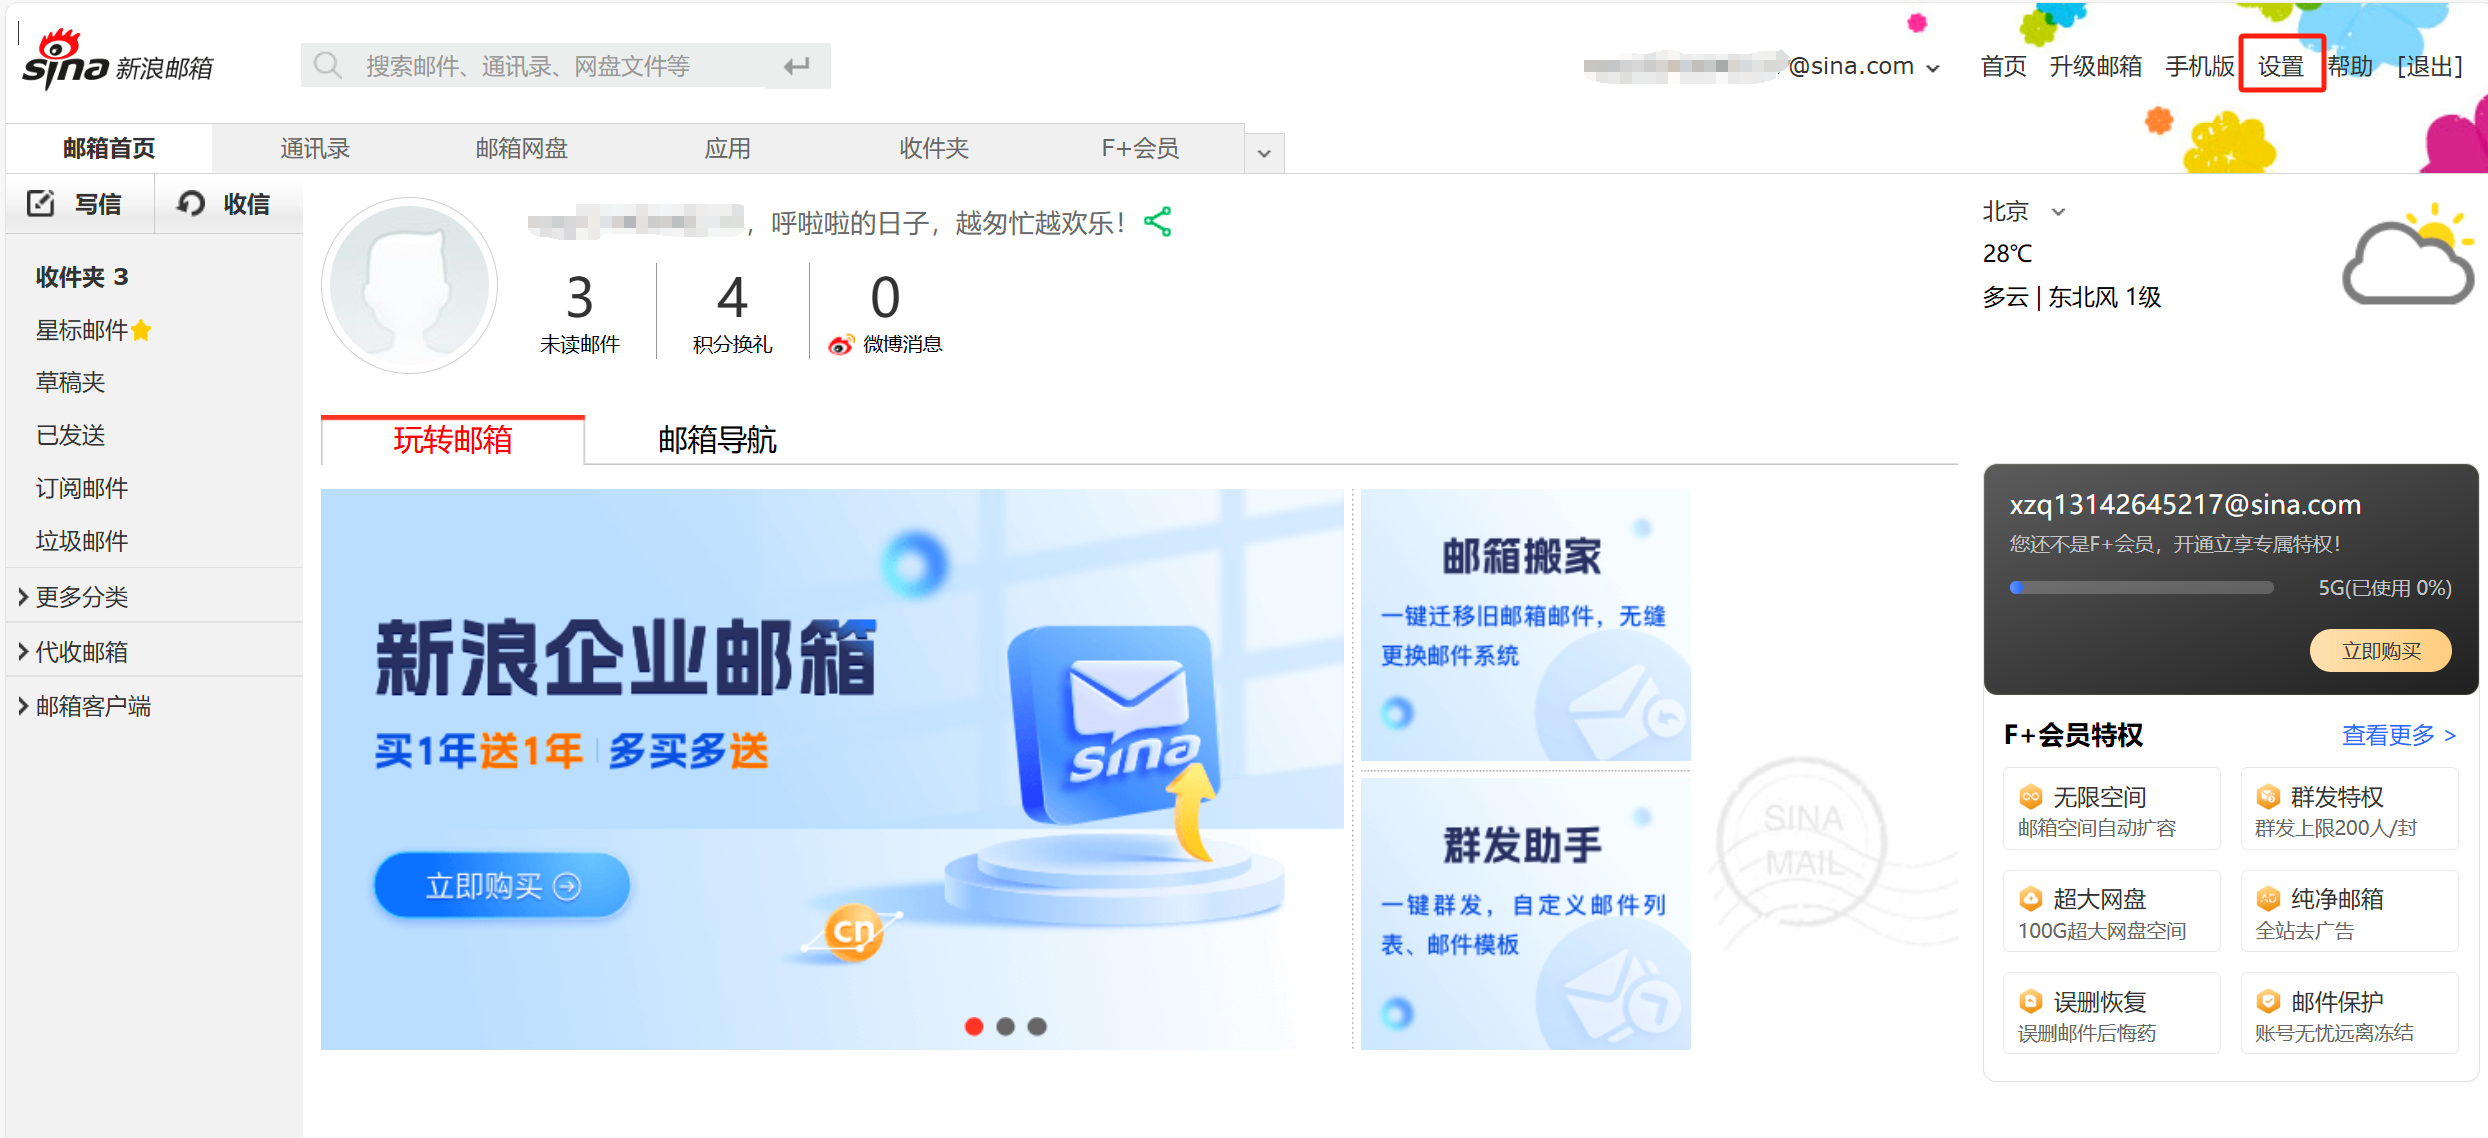Click the enter arrow in search box
This screenshot has height=1138, width=2488.
[x=797, y=66]
